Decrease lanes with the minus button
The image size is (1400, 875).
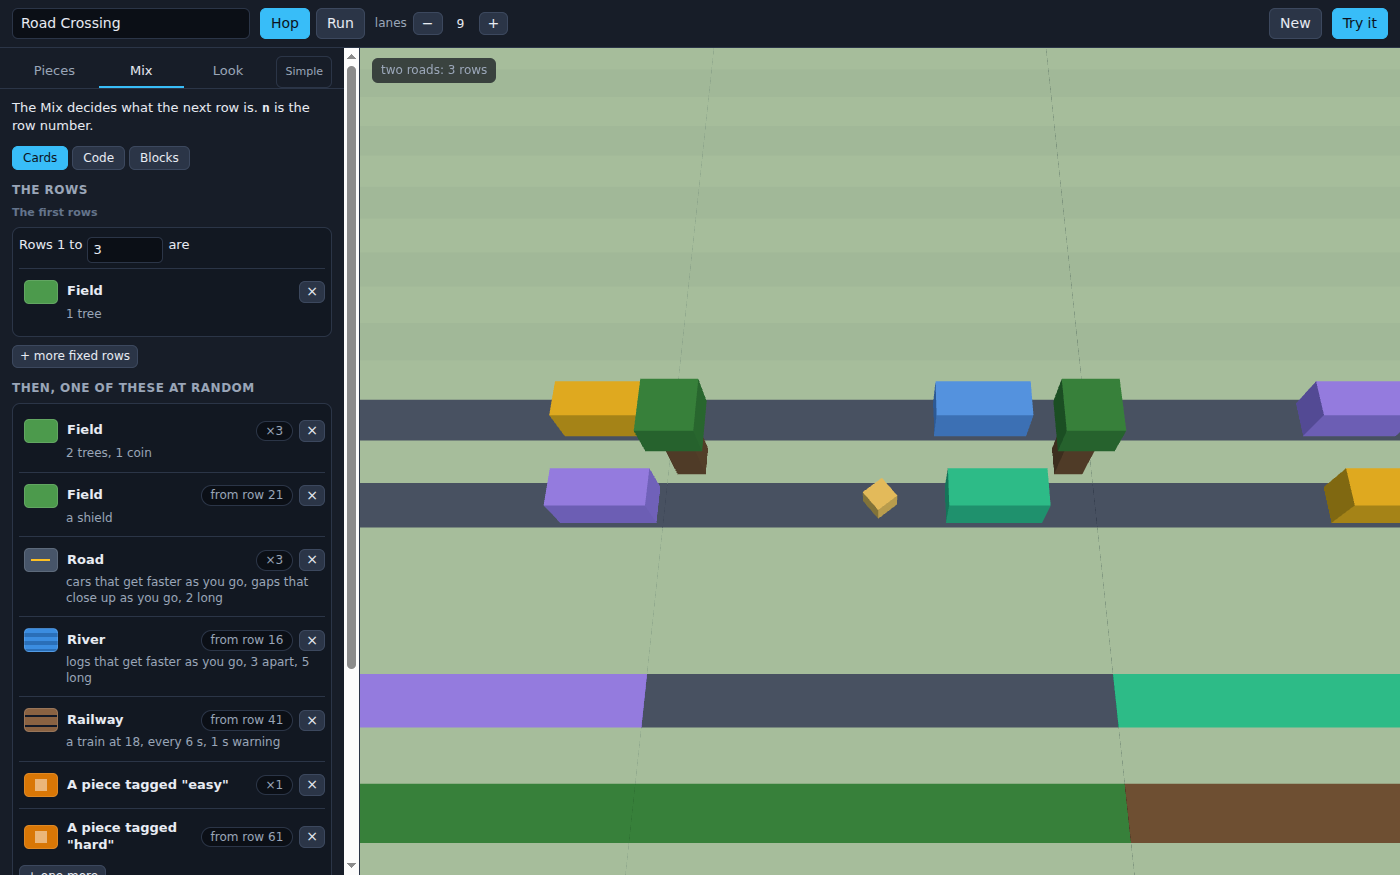(428, 23)
